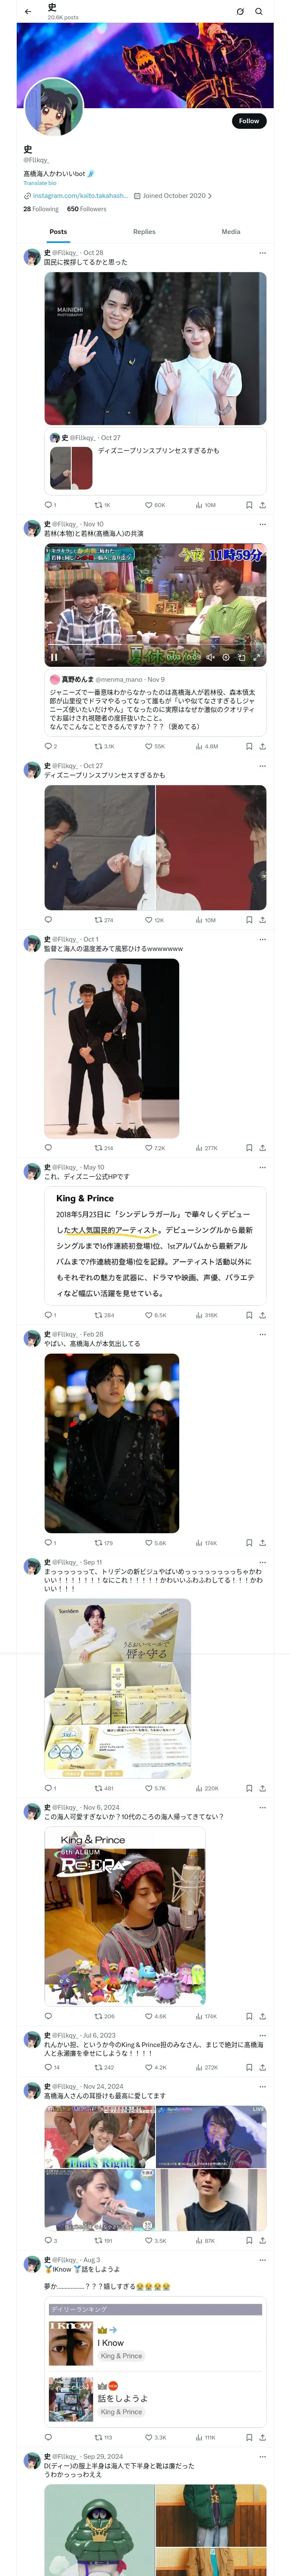
Task: Follow this account
Action: tap(248, 121)
